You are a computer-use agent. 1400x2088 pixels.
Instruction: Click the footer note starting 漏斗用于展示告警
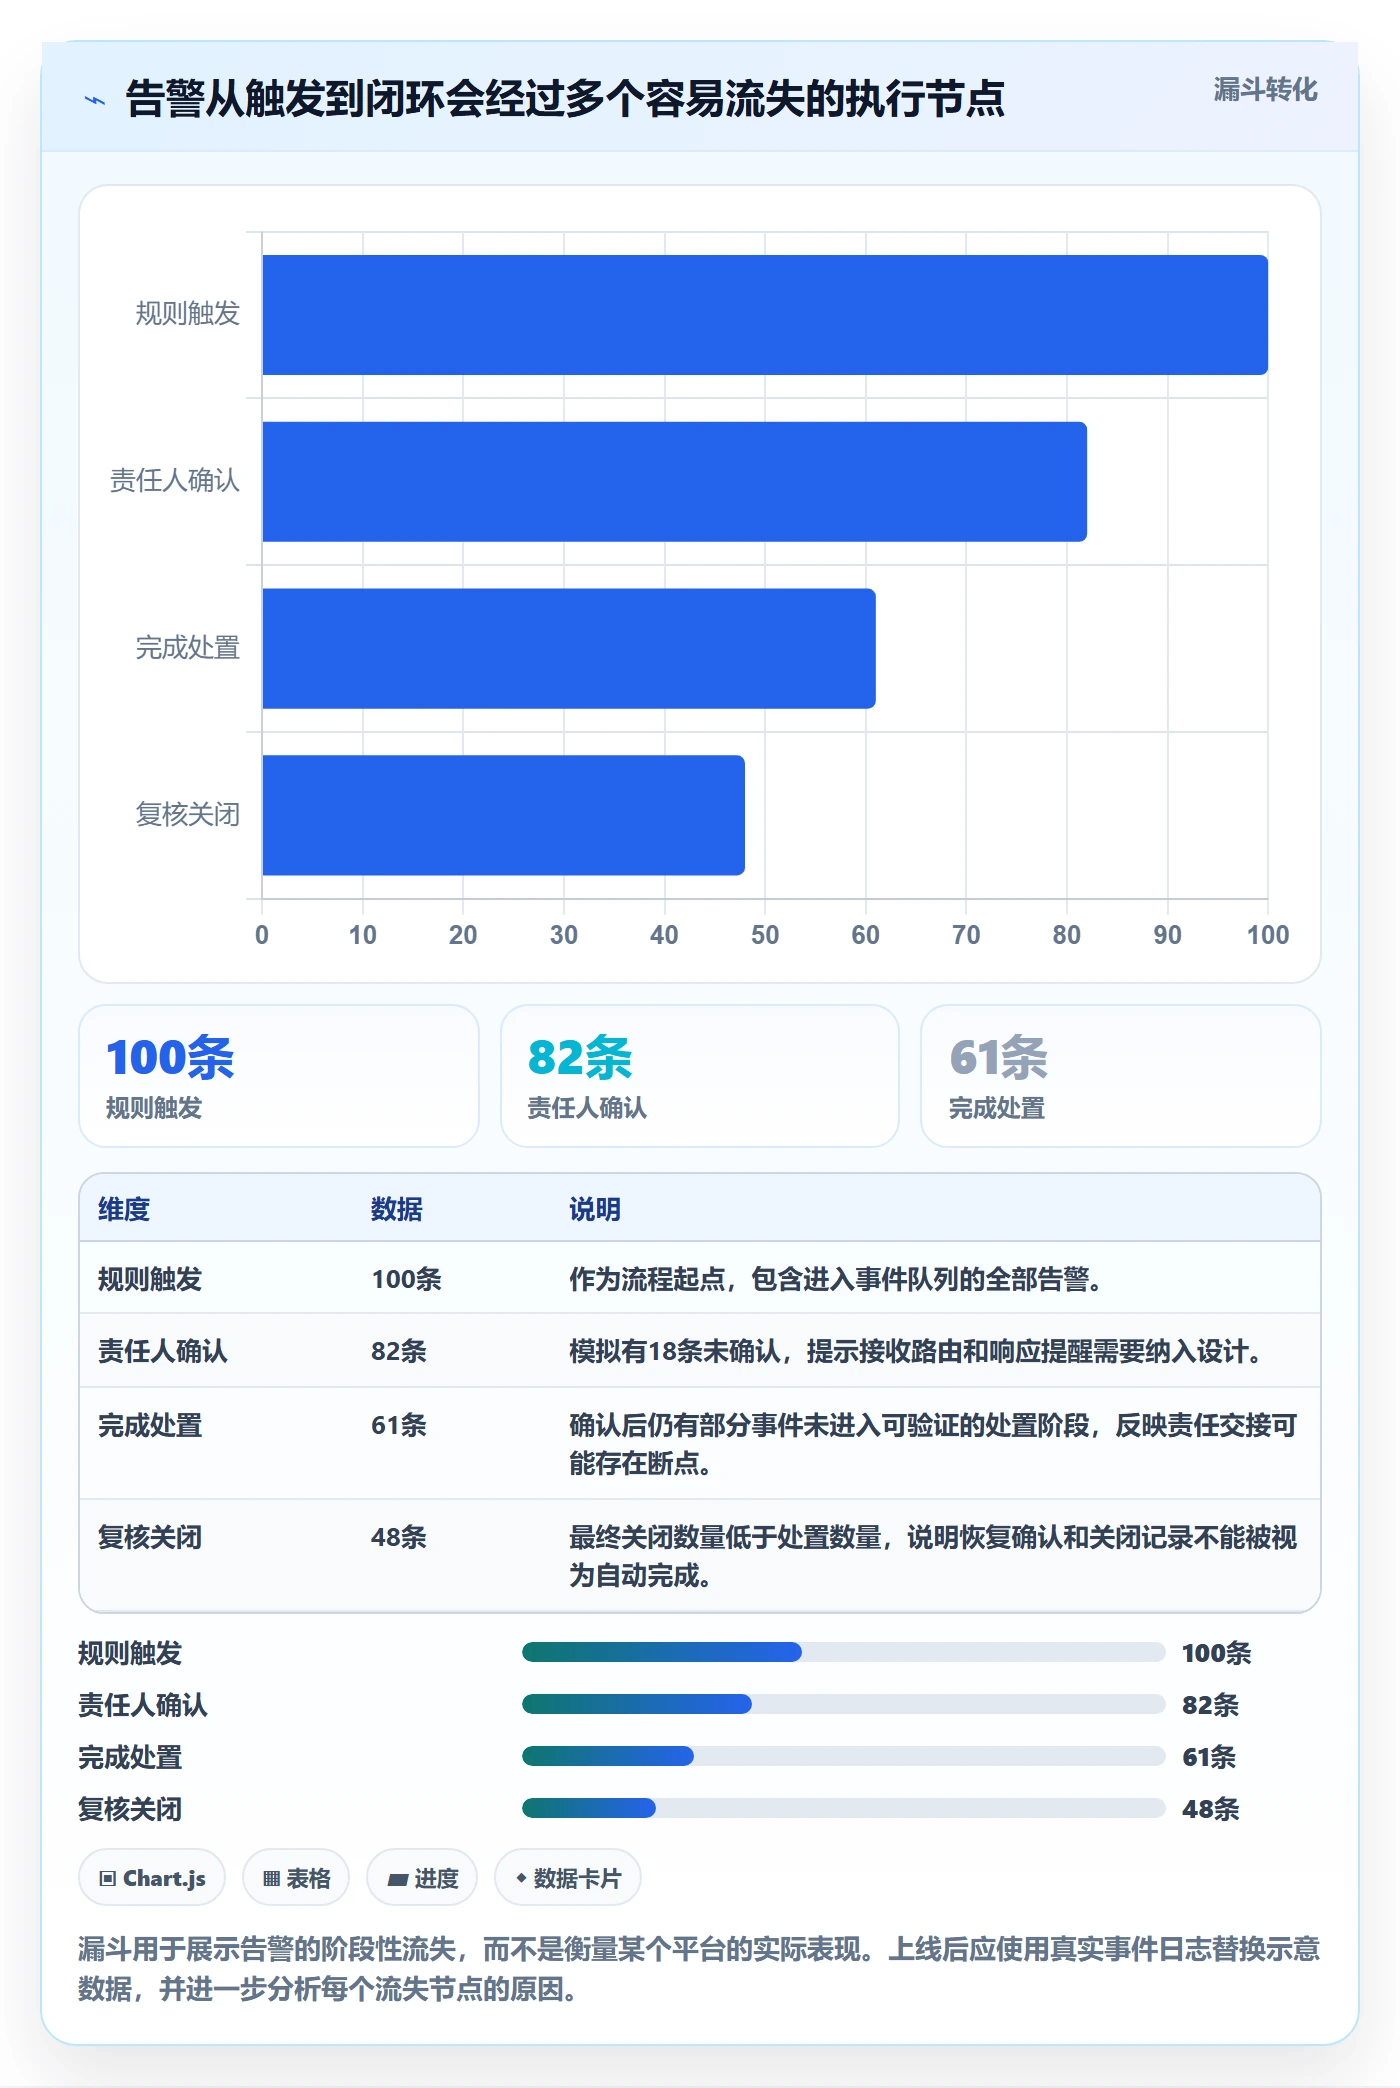click(x=699, y=1969)
